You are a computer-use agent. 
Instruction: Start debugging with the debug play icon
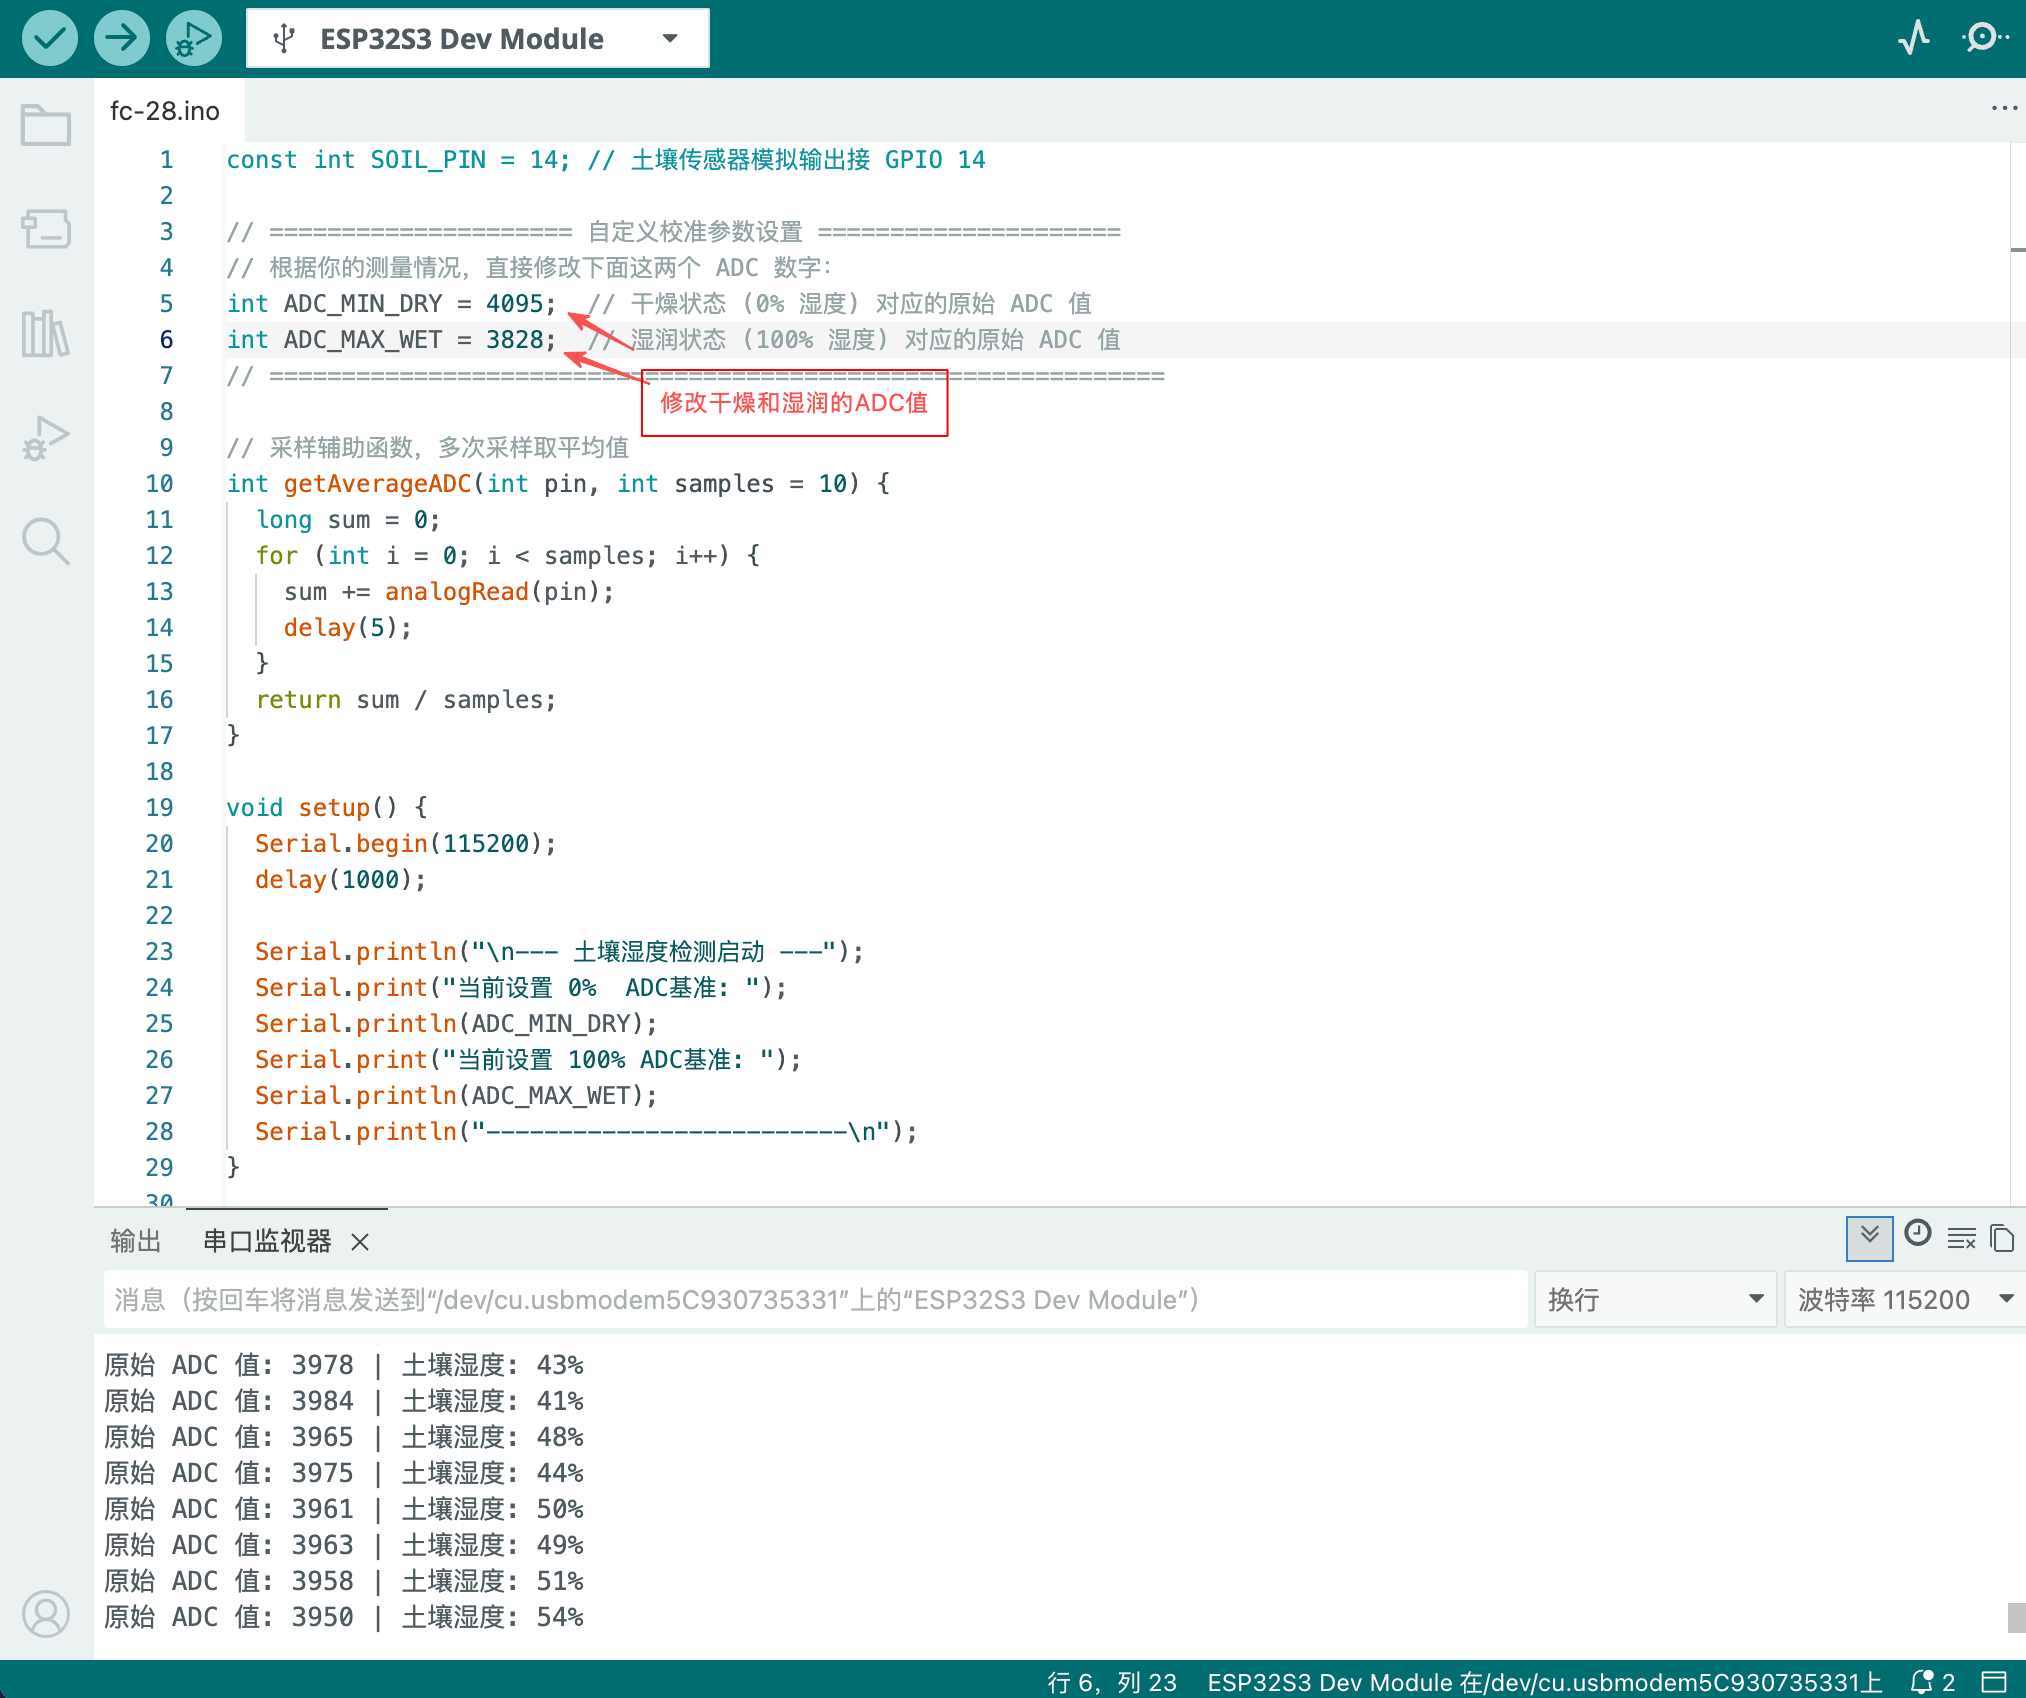(193, 39)
